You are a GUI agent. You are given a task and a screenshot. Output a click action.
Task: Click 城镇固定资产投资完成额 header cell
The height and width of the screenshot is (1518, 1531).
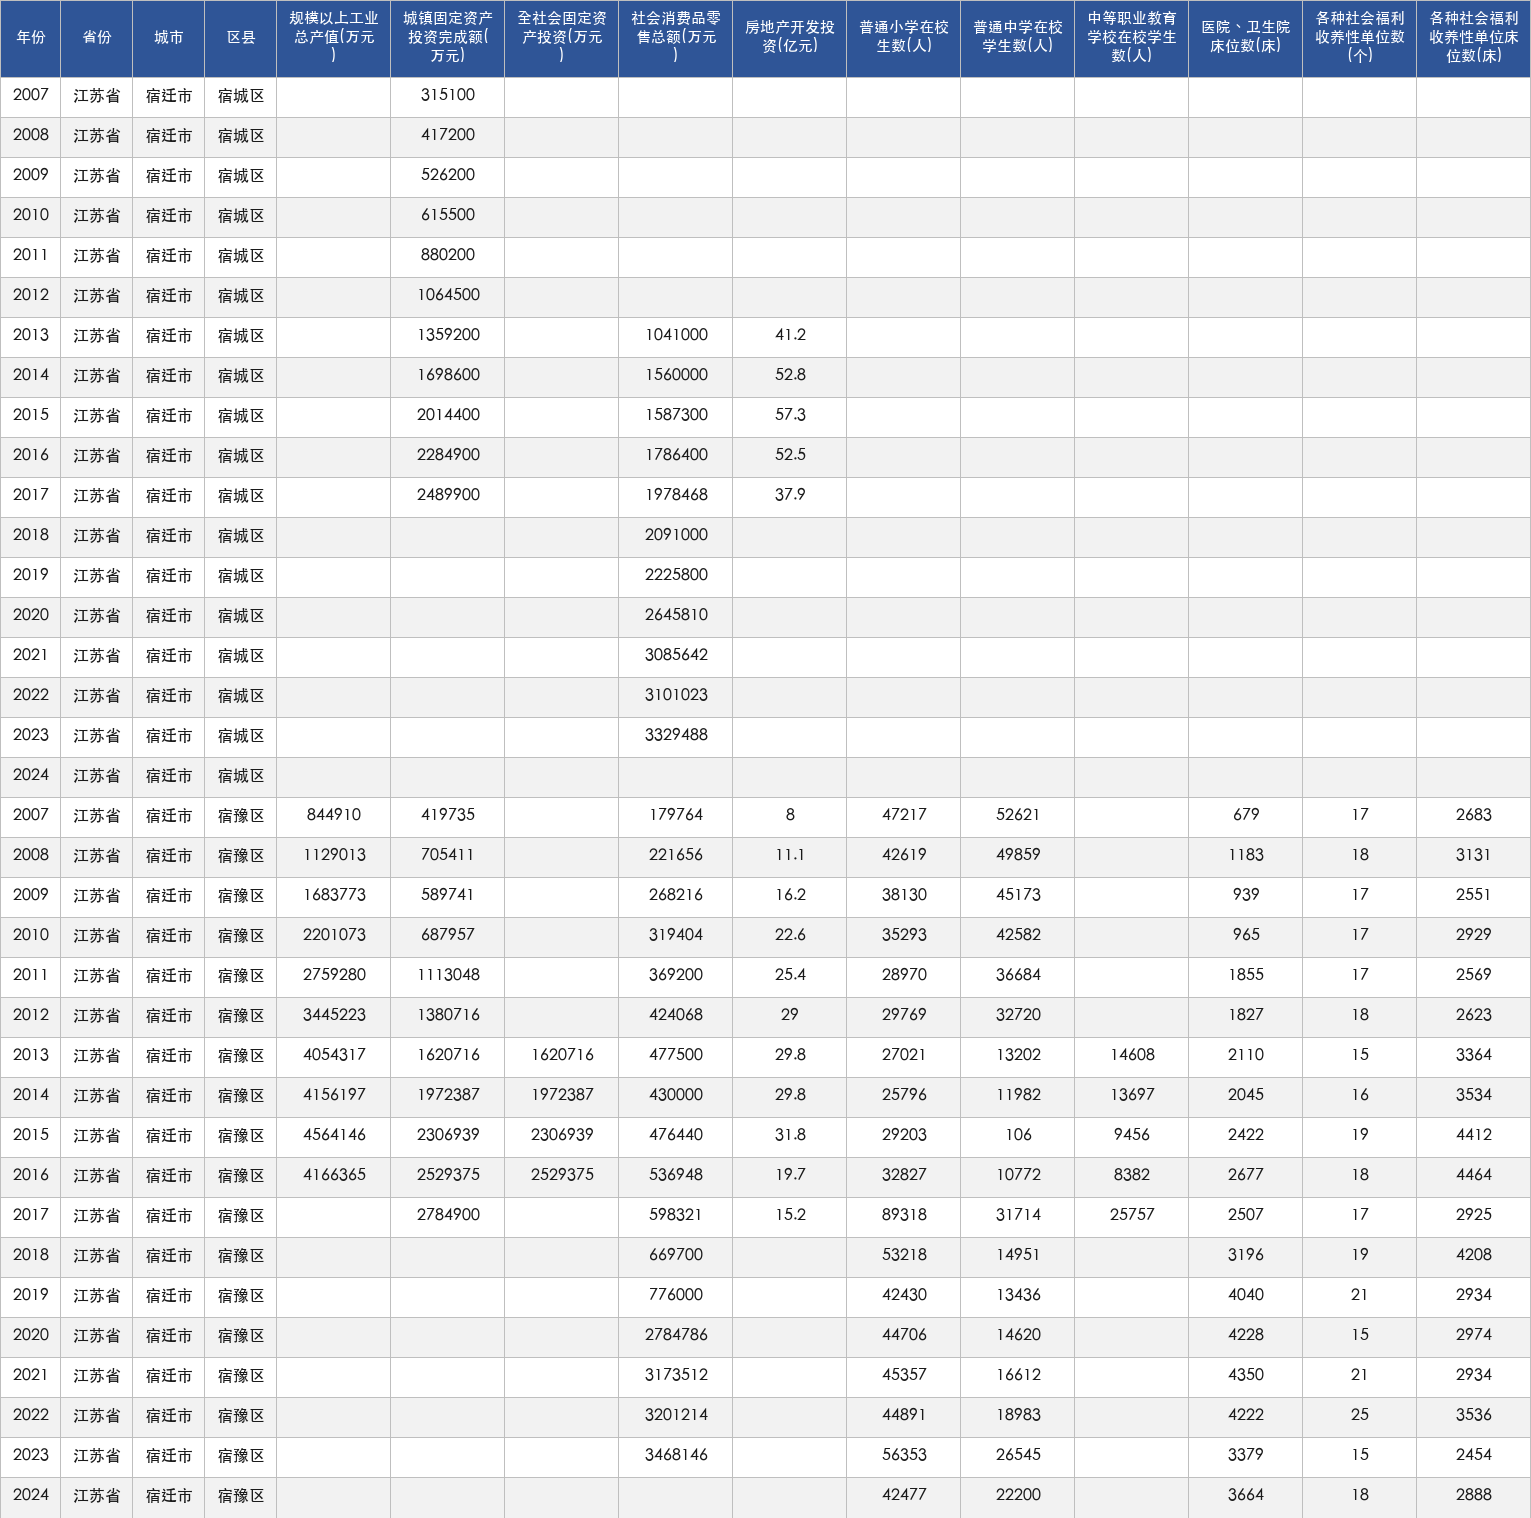pyautogui.click(x=448, y=38)
